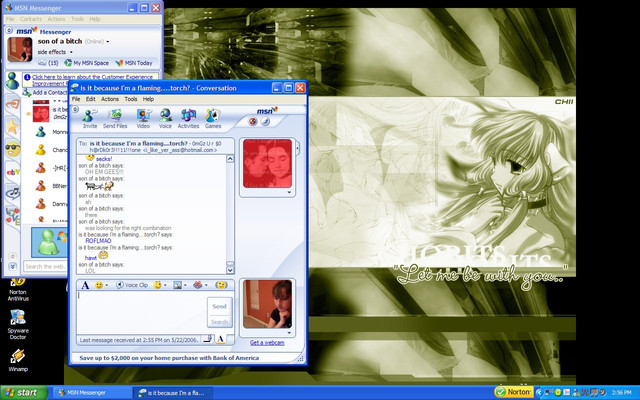Open the emoticon dropdown arrow
The width and height of the screenshot is (640, 400).
click(107, 285)
